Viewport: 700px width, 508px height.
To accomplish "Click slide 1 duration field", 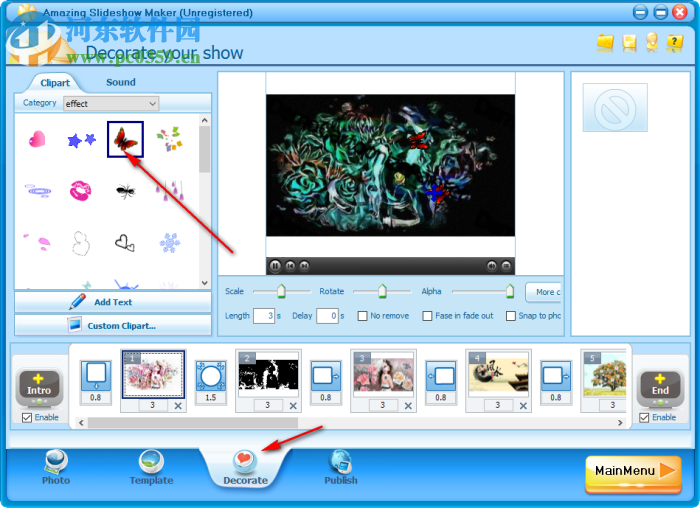I will tap(153, 405).
